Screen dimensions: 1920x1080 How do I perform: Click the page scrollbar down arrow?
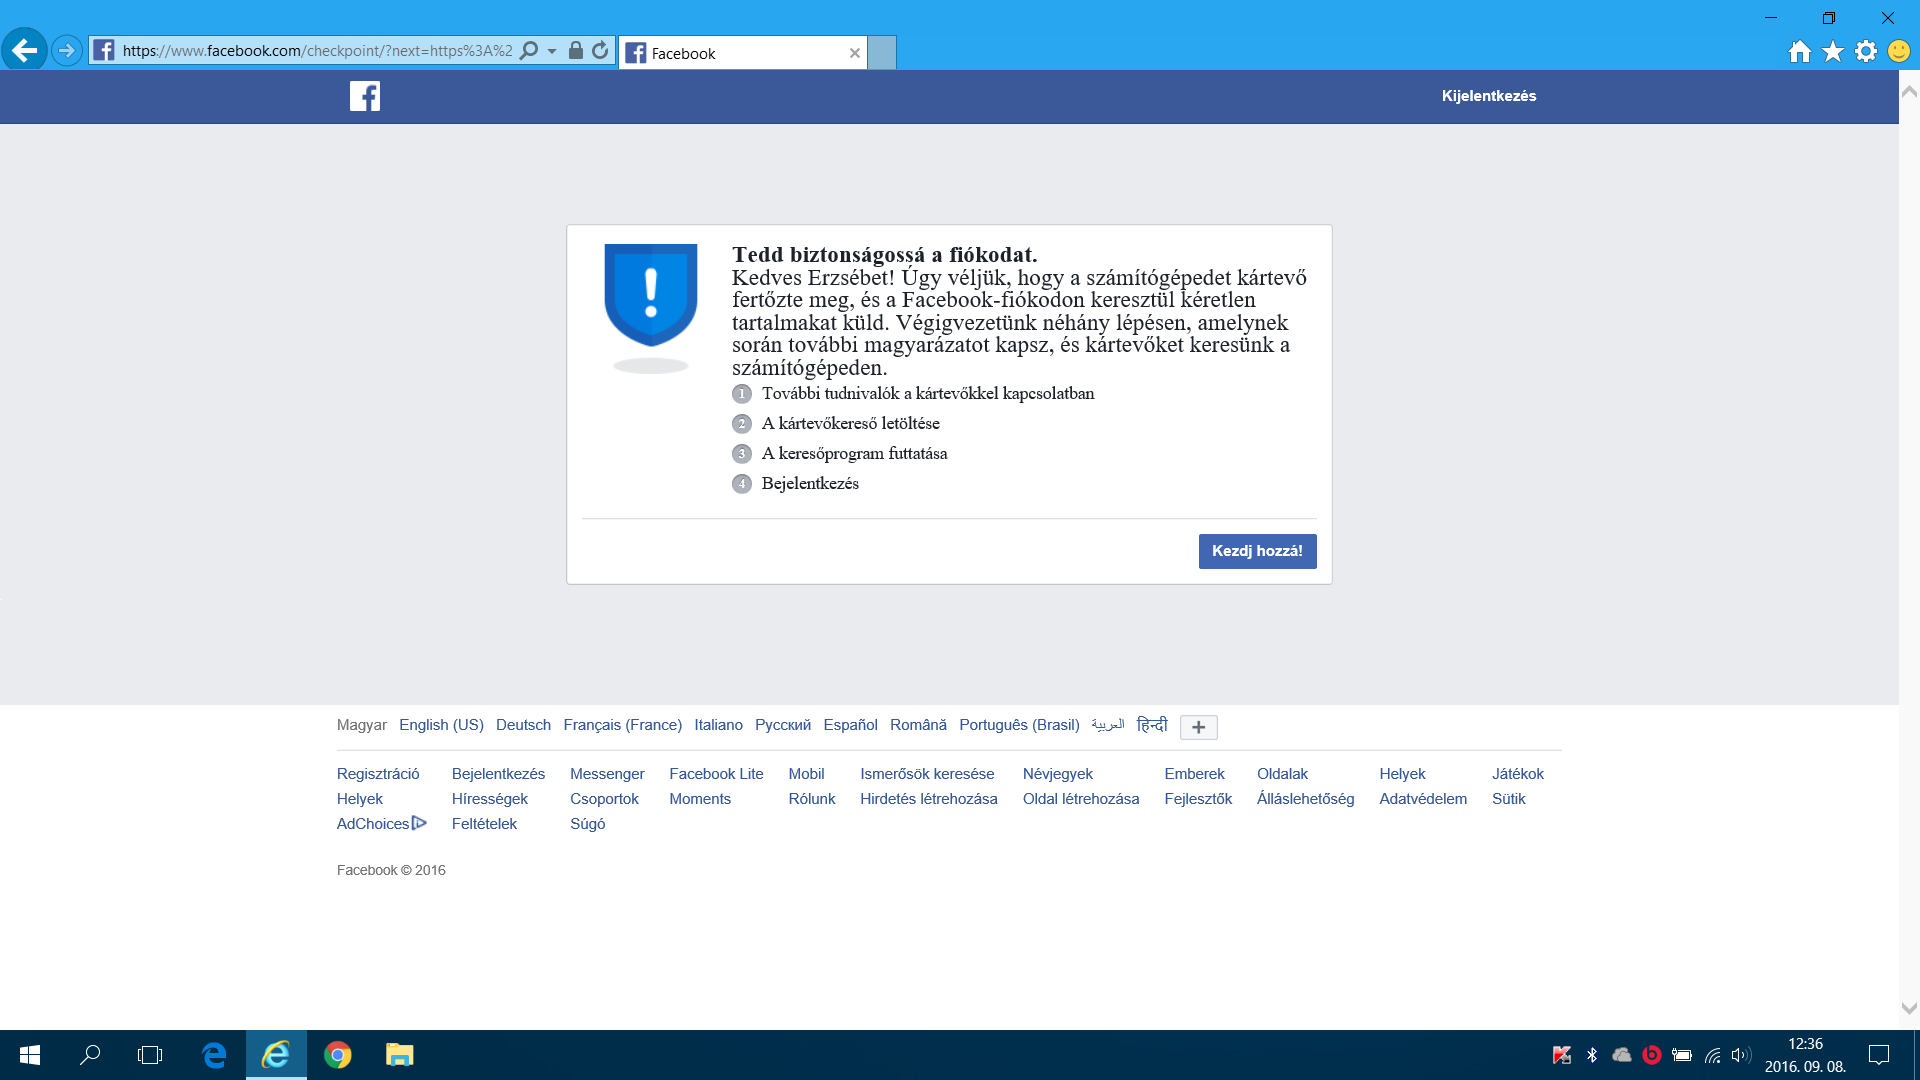point(1908,1009)
